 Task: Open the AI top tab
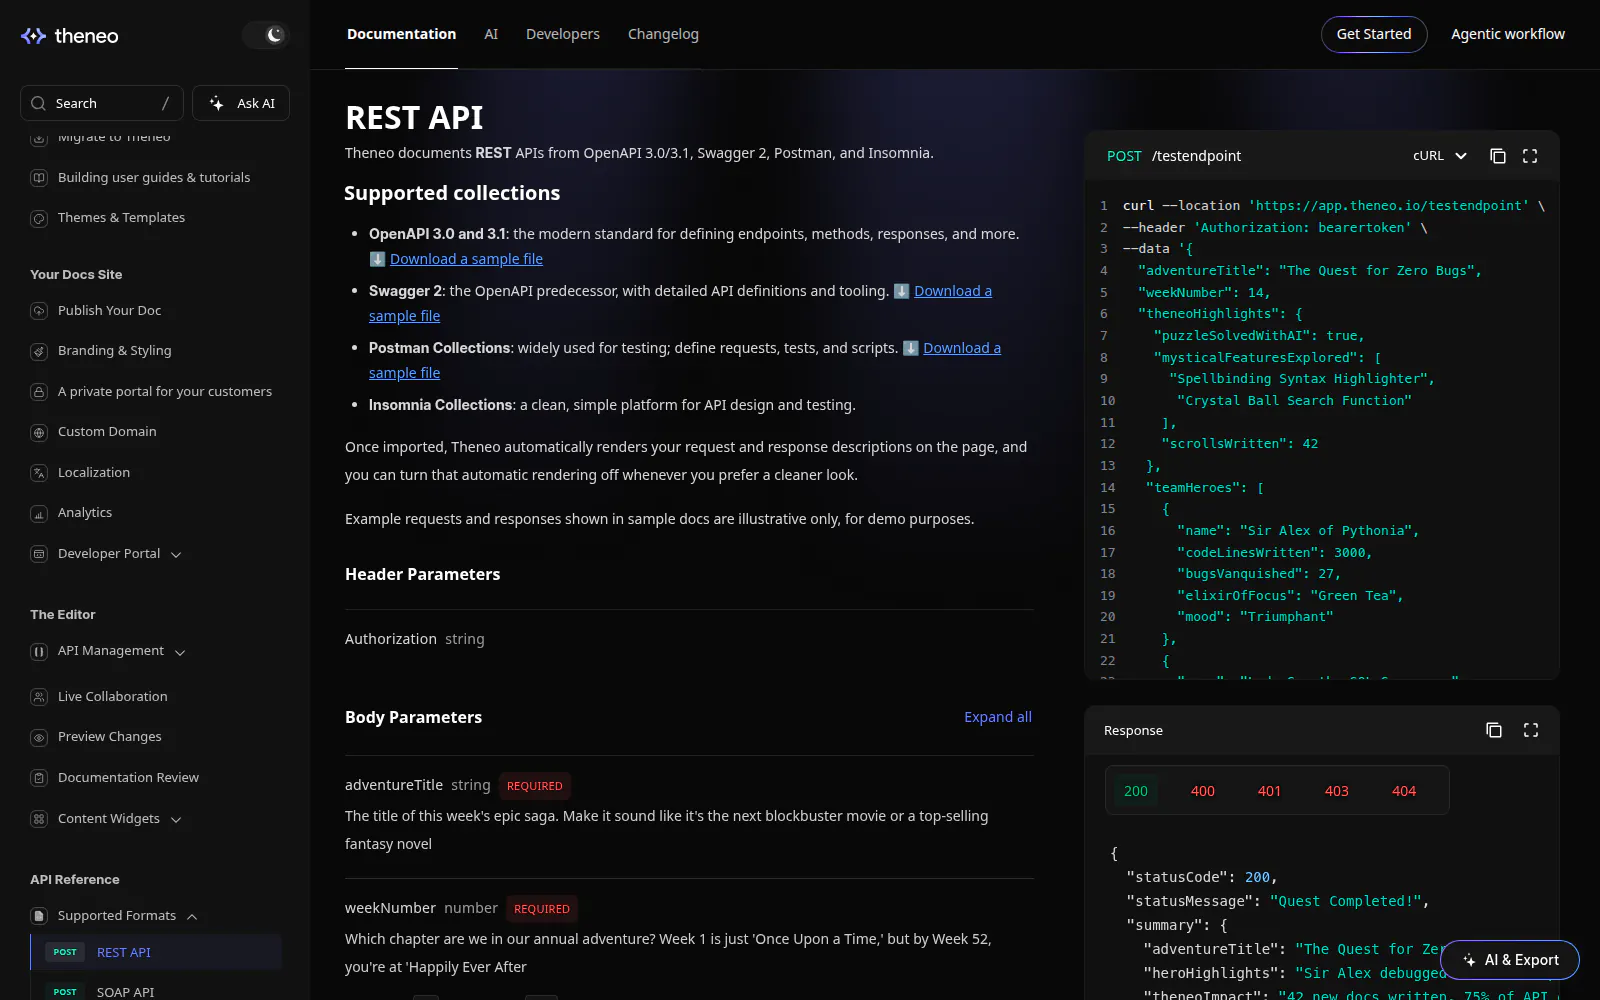(491, 34)
